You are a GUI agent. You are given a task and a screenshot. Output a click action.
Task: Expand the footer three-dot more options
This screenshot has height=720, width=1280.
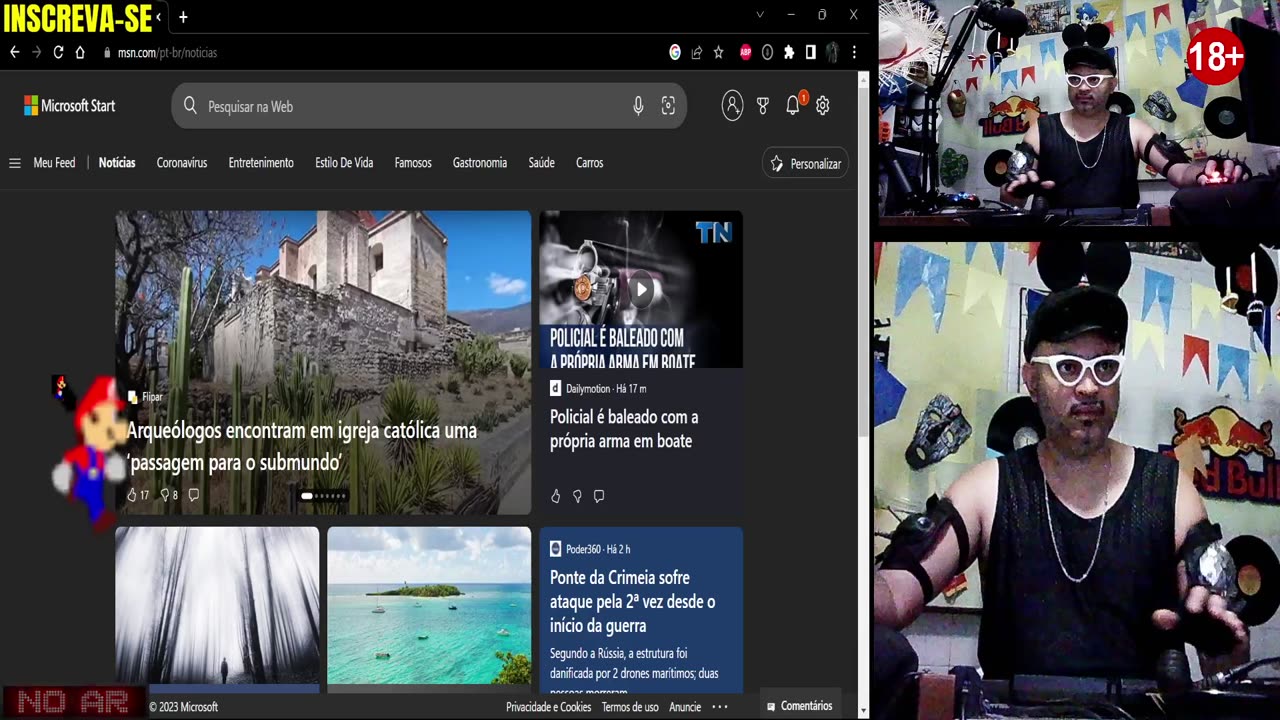click(720, 707)
